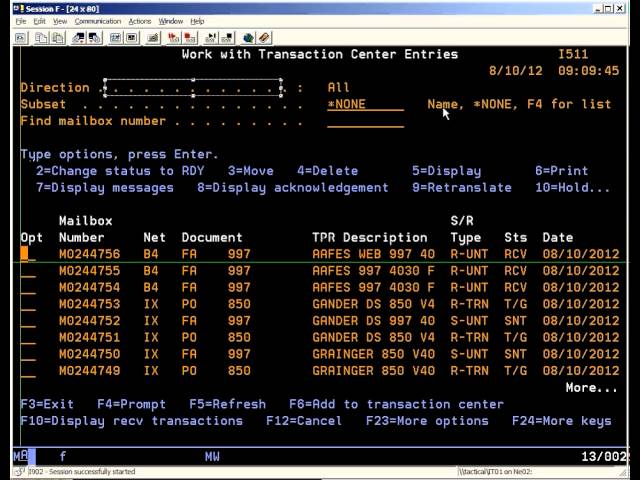The height and width of the screenshot is (480, 640).
Task: Open the Window menu
Action: [x=171, y=21]
